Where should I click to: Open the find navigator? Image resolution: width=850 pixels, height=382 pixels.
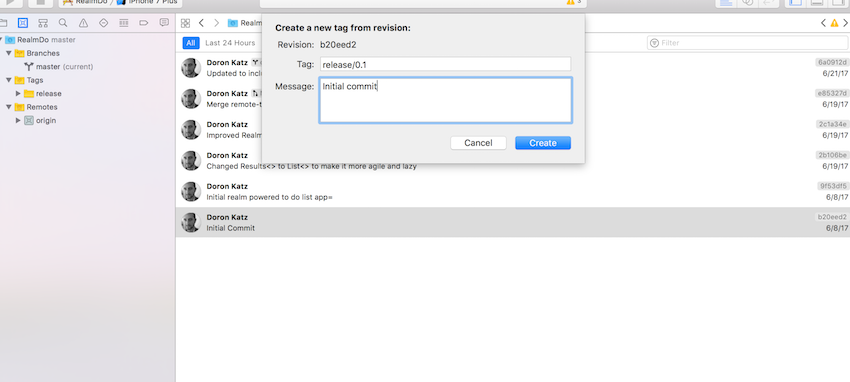coord(63,23)
